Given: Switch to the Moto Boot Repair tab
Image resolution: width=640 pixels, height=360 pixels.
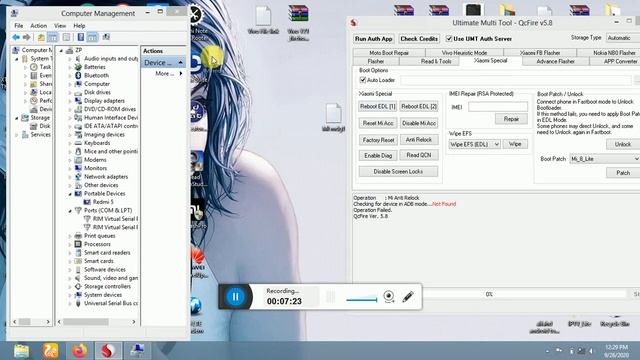Looking at the screenshot, I should tap(389, 53).
